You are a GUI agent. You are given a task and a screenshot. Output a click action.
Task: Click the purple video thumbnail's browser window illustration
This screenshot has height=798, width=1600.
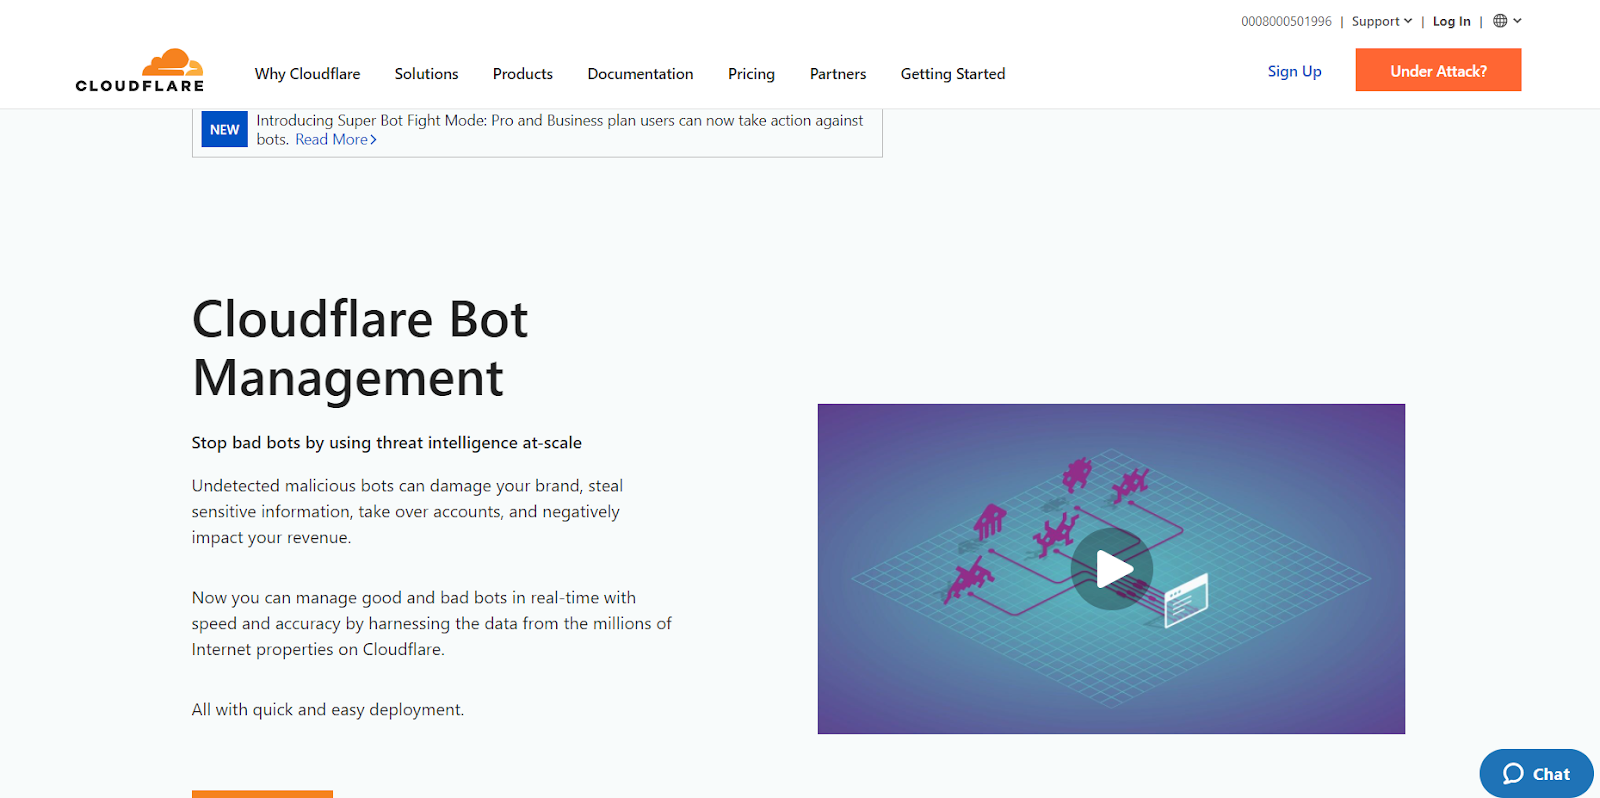click(x=1187, y=599)
